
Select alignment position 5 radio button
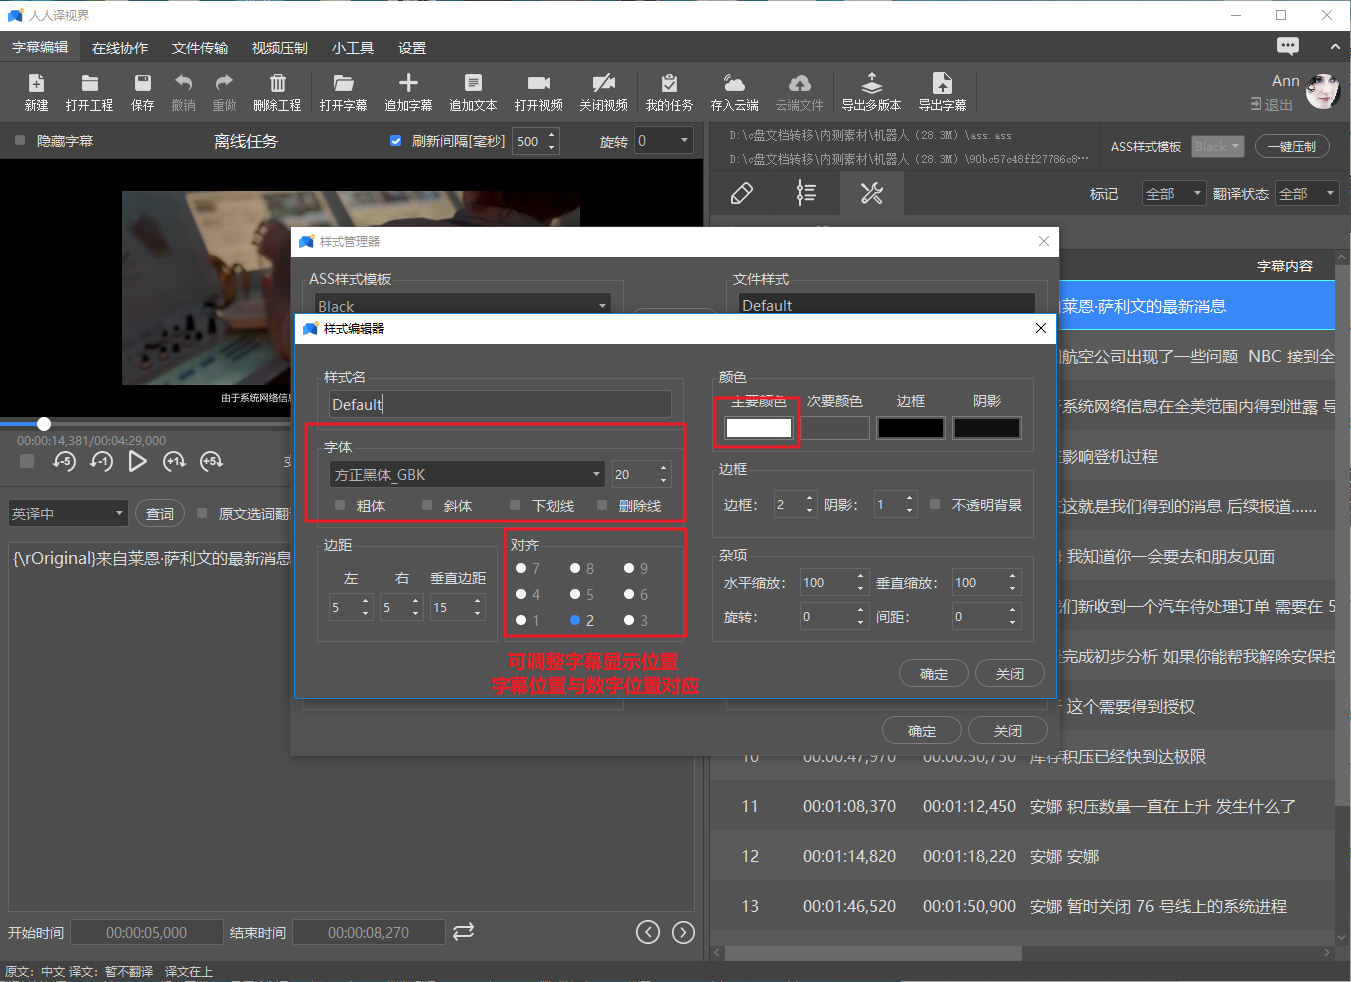[x=575, y=594]
